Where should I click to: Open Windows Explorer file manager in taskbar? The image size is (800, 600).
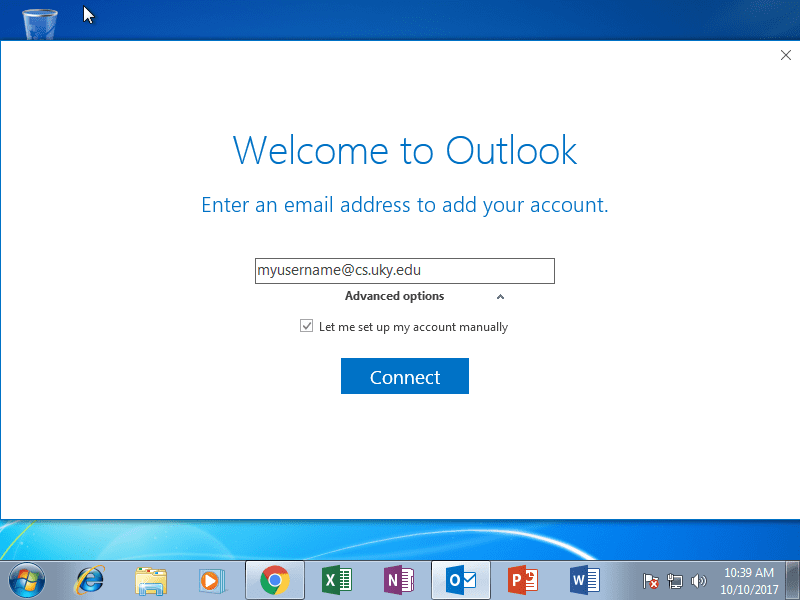[x=151, y=581]
